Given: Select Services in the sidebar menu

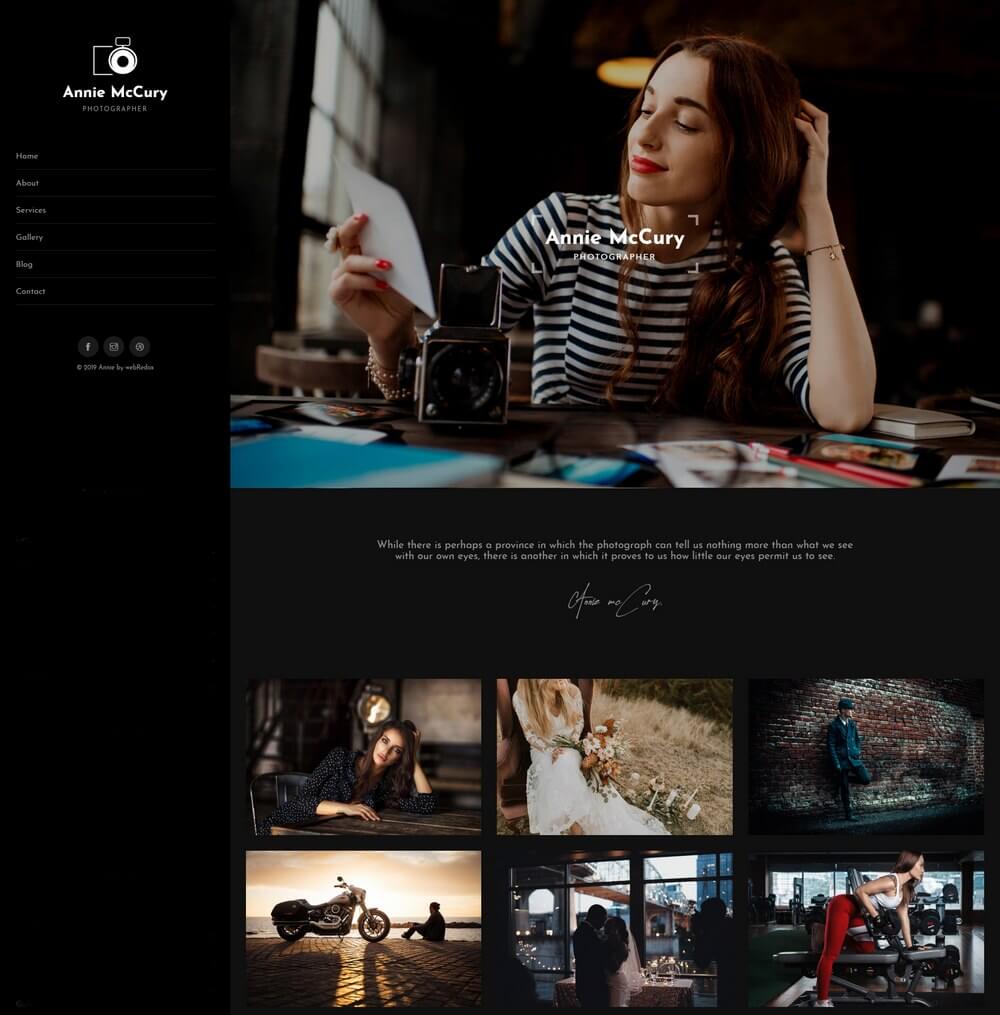Looking at the screenshot, I should 31,210.
